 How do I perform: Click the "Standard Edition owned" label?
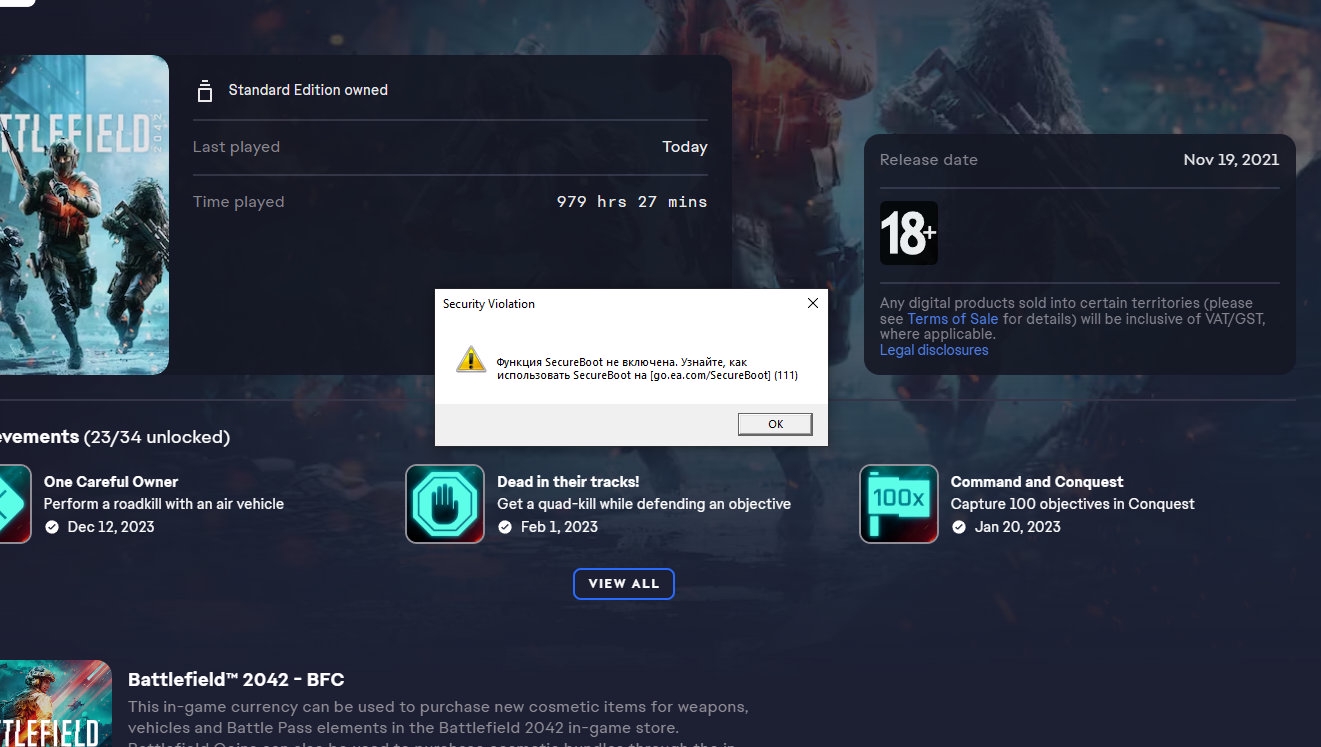(x=308, y=90)
